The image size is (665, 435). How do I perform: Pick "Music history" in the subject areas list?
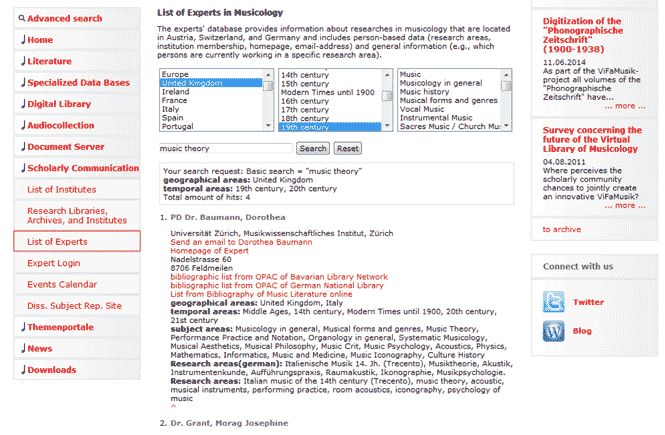(425, 92)
